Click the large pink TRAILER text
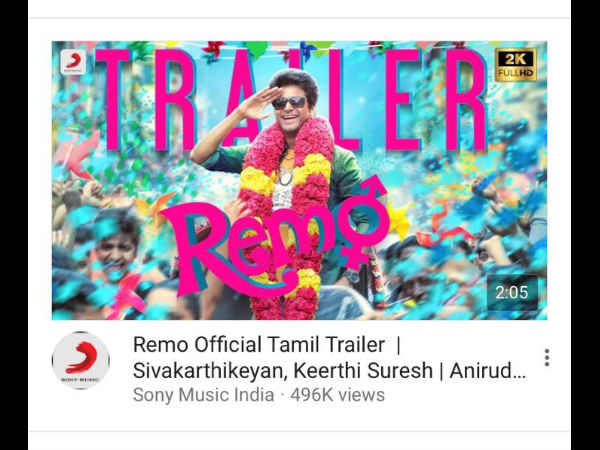 pos(291,99)
